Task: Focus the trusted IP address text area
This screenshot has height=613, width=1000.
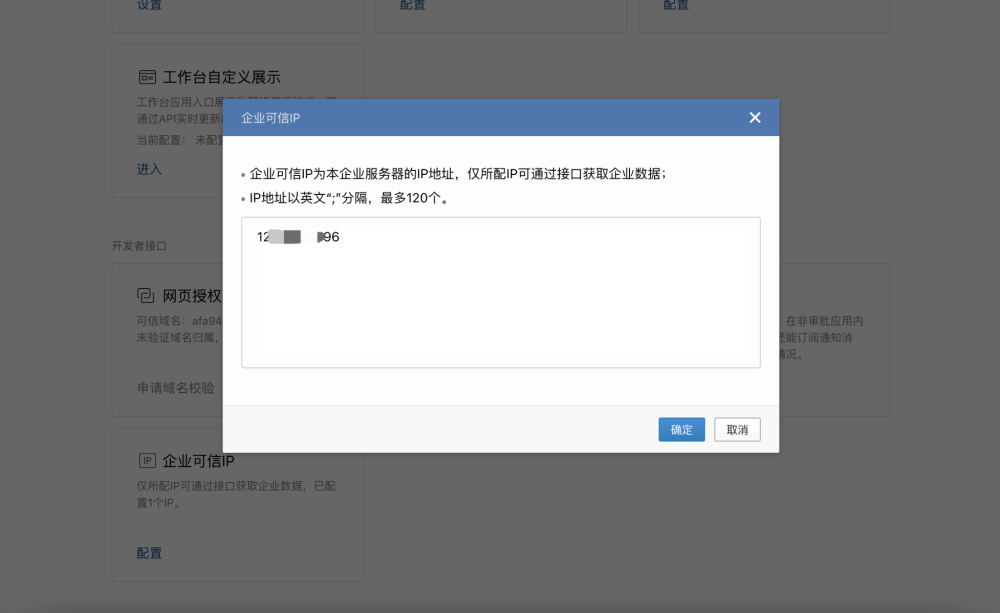Action: [x=500, y=300]
